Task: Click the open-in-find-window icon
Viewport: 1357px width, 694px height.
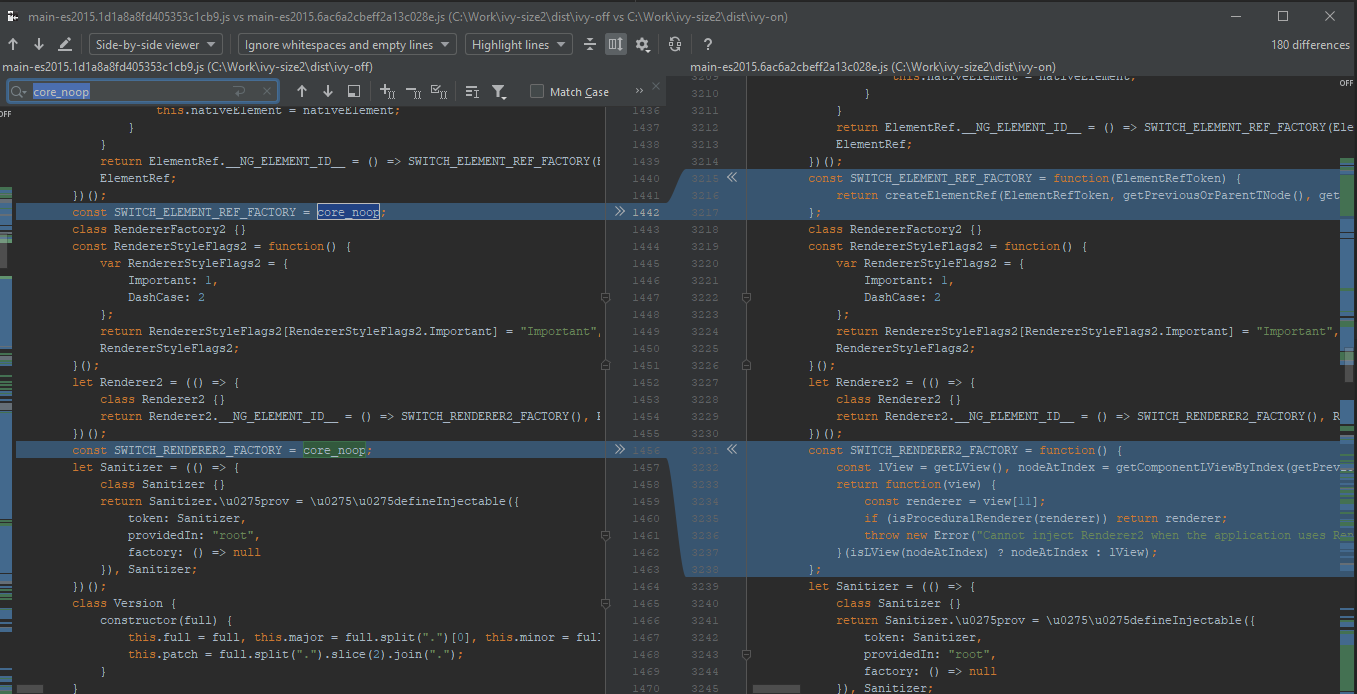Action: click(x=353, y=91)
